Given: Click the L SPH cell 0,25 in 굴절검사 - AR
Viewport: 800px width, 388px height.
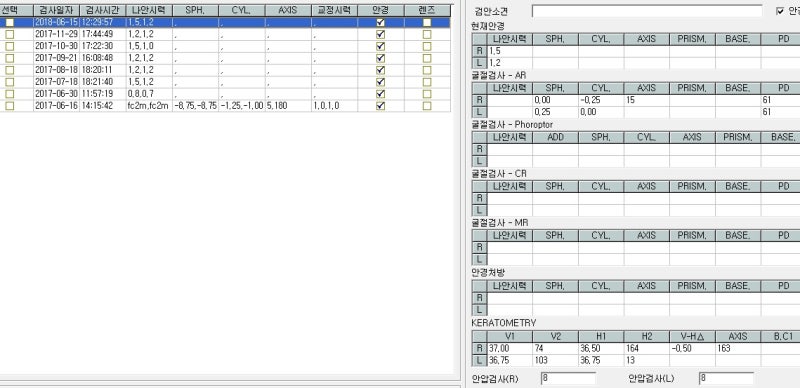Looking at the screenshot, I should pyautogui.click(x=555, y=112).
